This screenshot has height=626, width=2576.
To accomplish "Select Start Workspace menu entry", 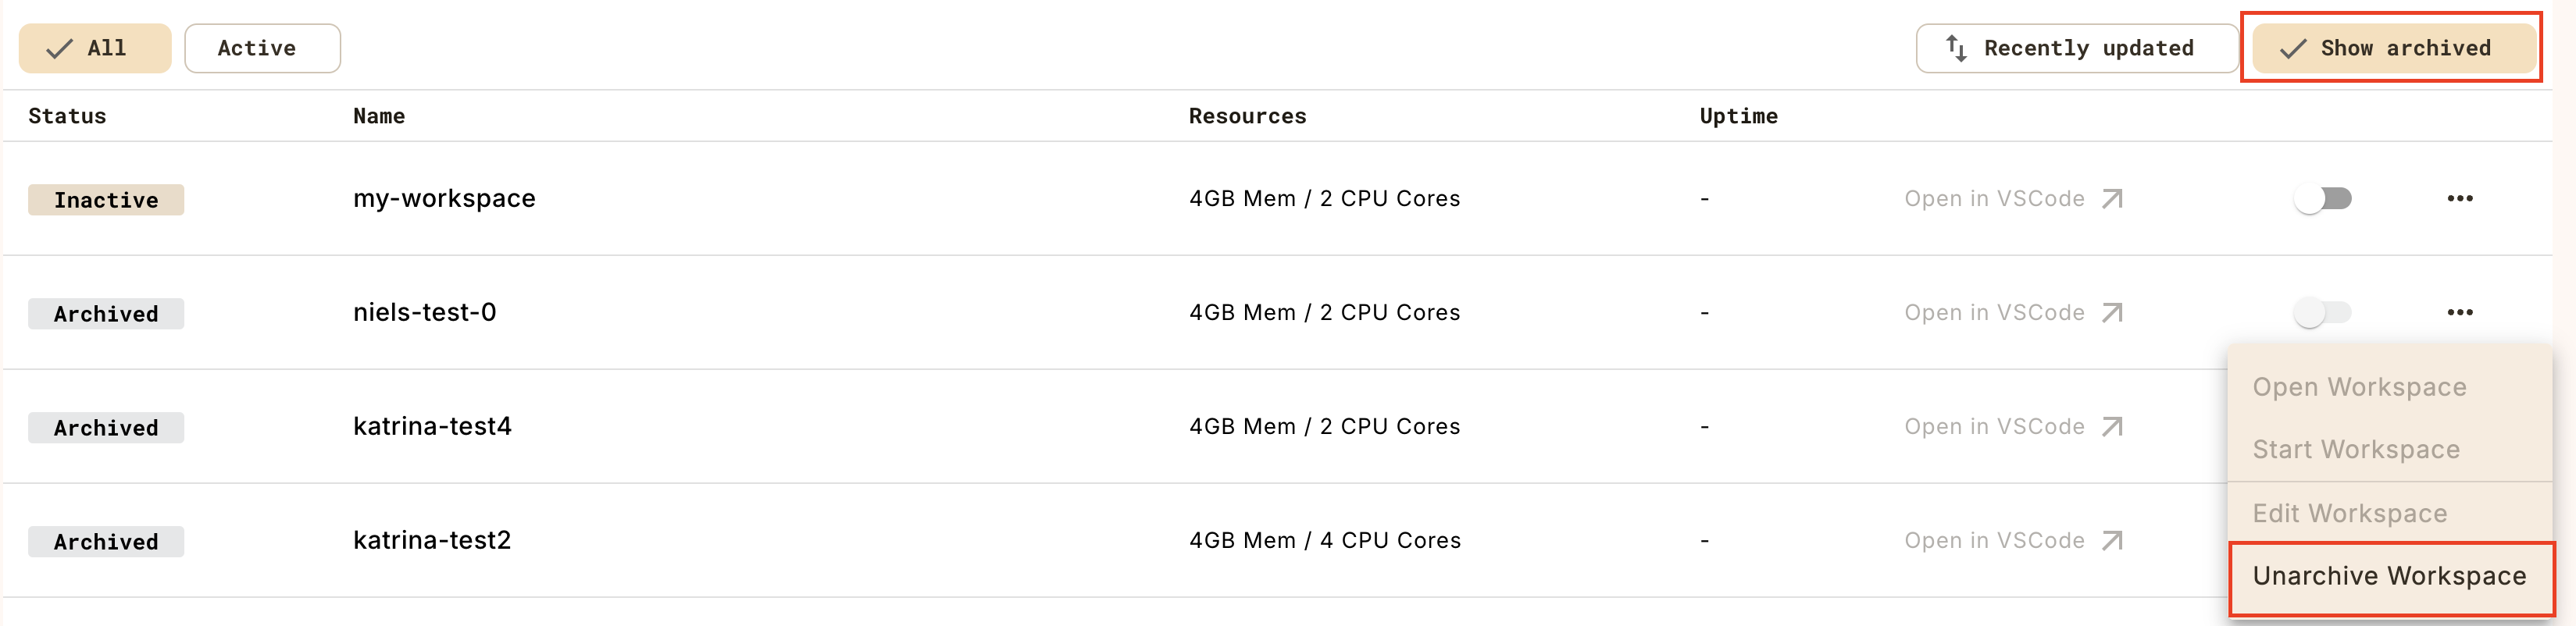I will tap(2355, 450).
